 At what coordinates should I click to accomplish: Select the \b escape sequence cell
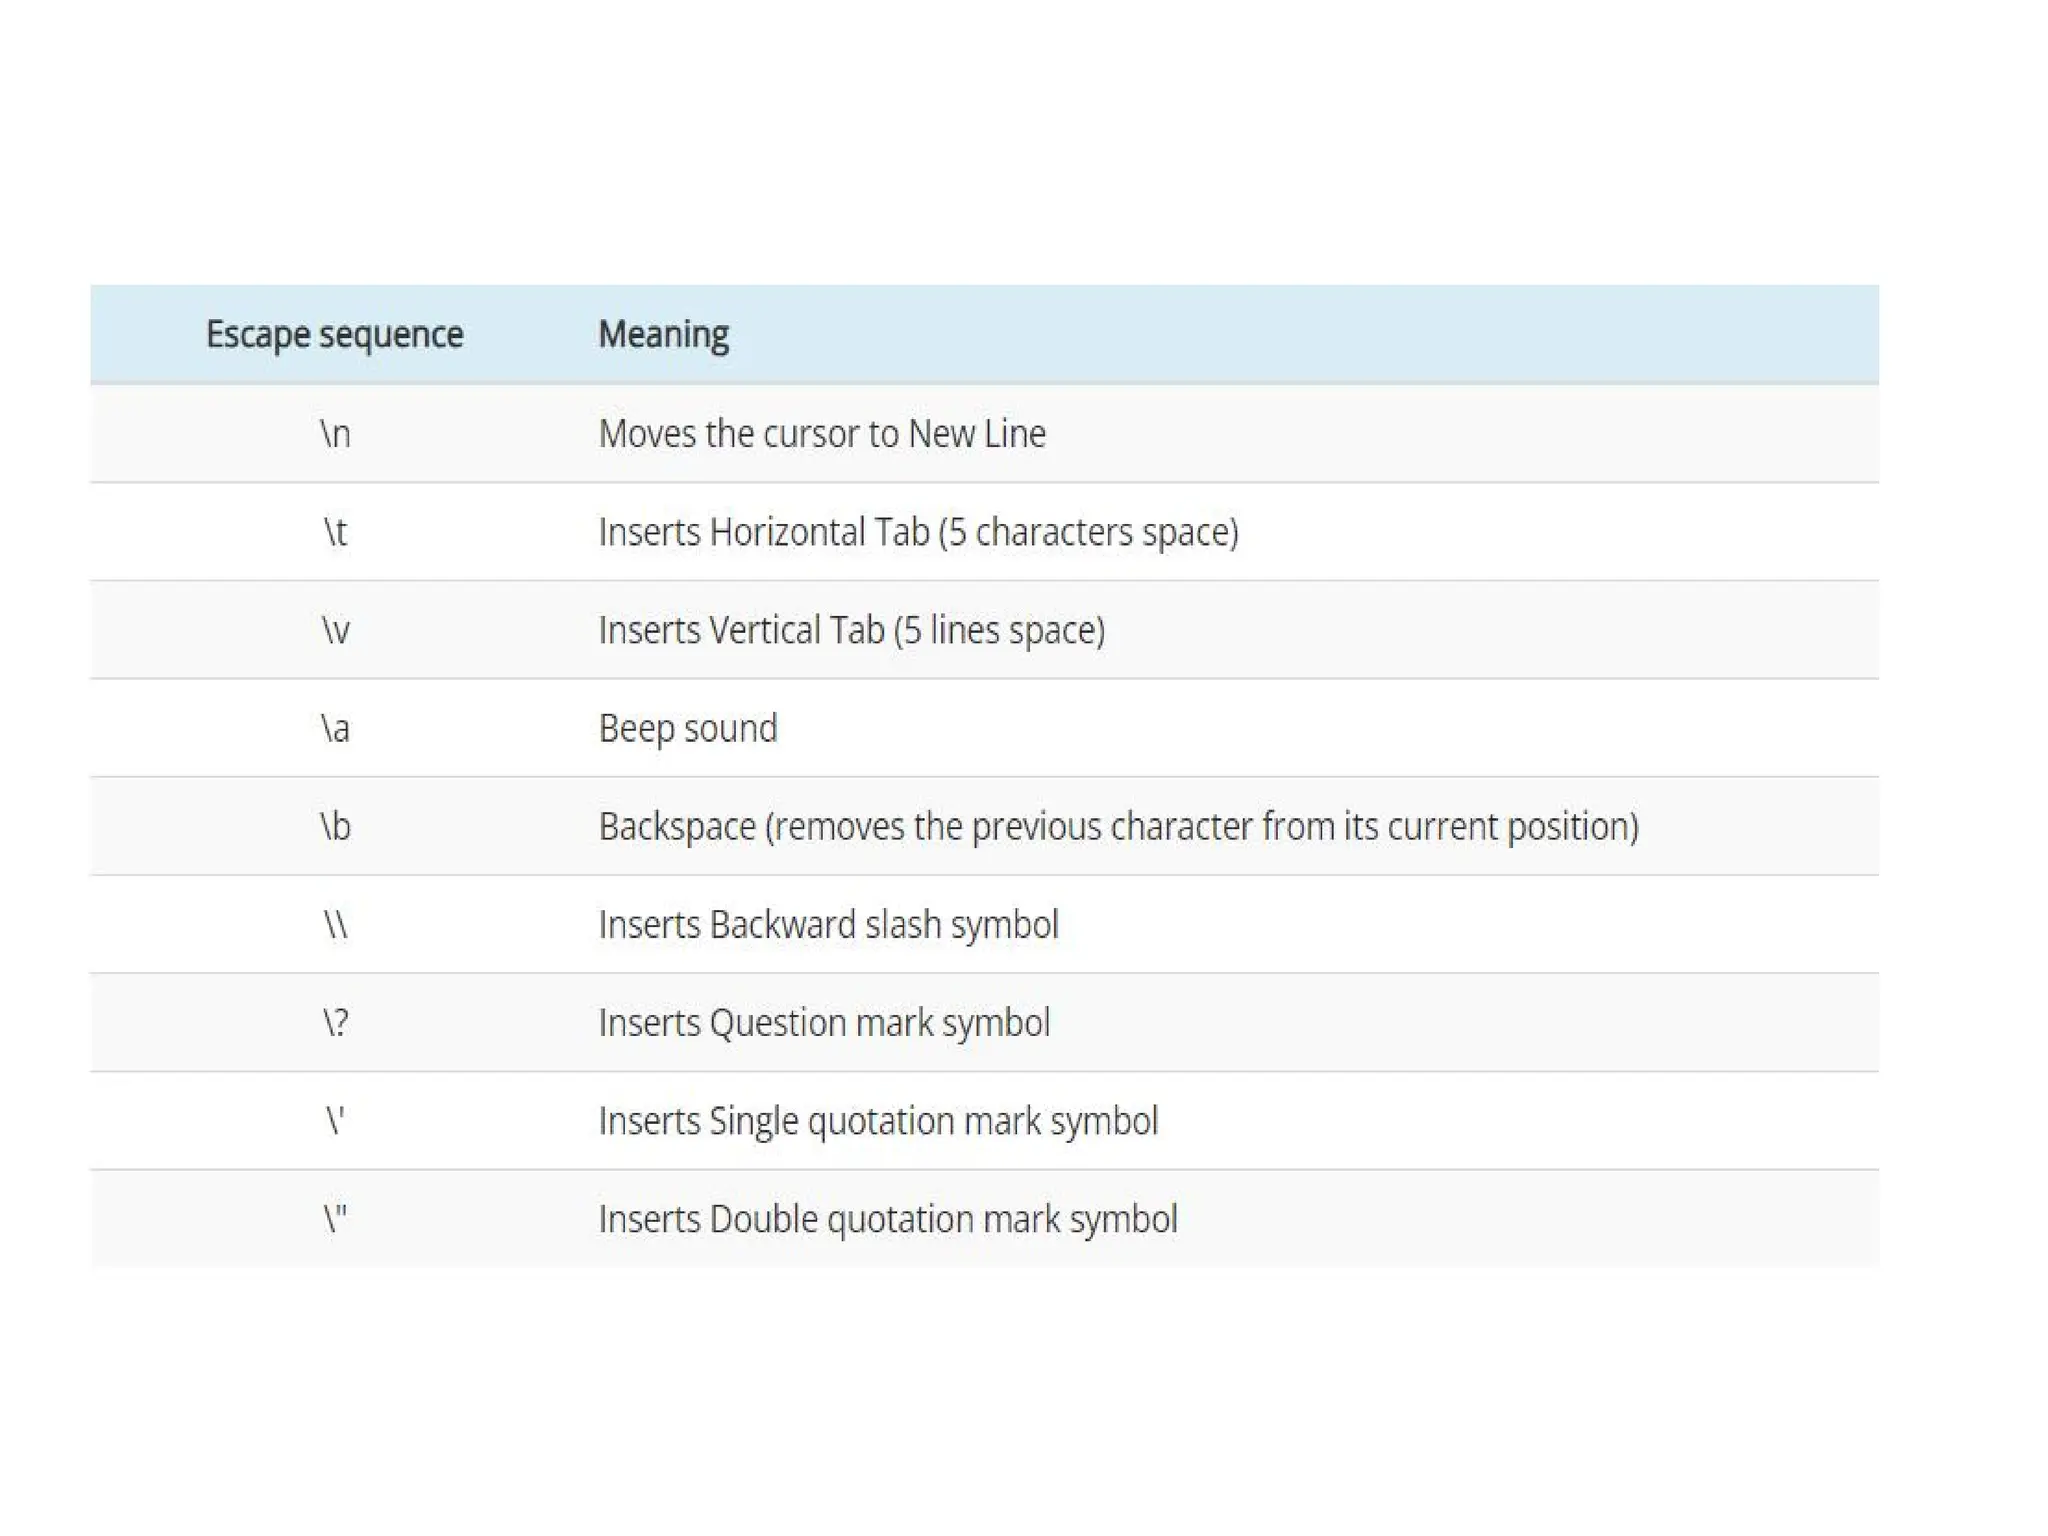click(335, 826)
